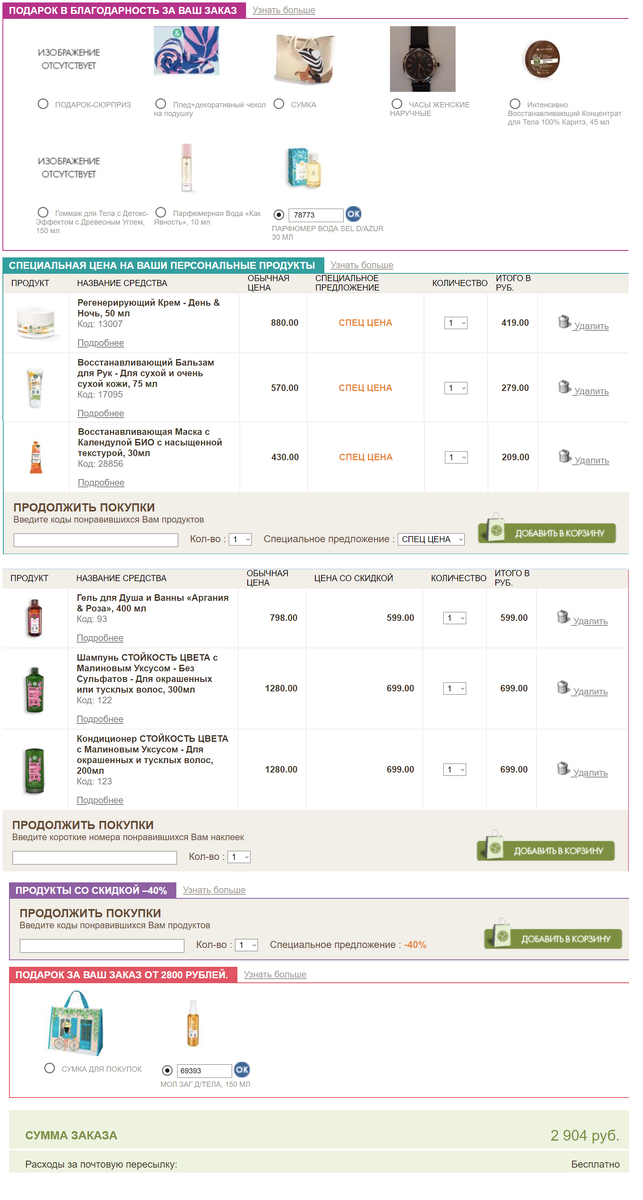This screenshot has height=1200, width=643.
Task: Remove Восстанавливающий Бальзам via trash icon
Action: pyautogui.click(x=565, y=388)
